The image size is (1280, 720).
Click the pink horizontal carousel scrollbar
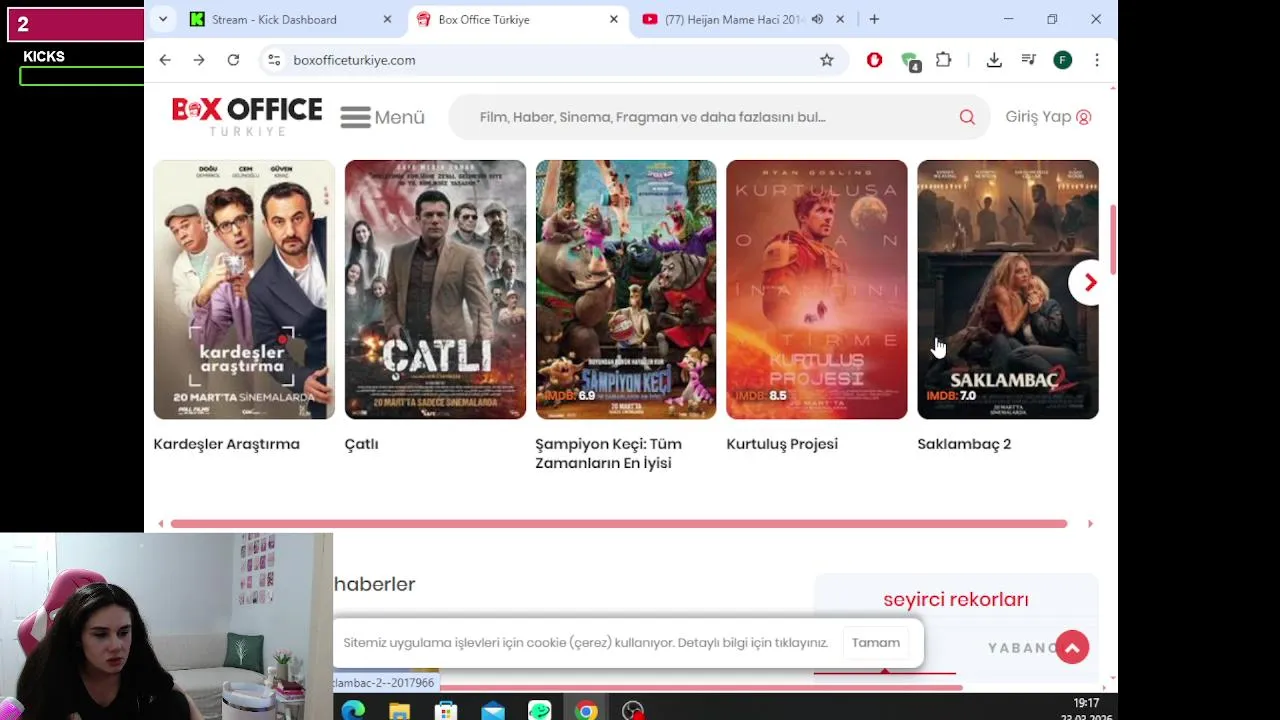click(618, 524)
